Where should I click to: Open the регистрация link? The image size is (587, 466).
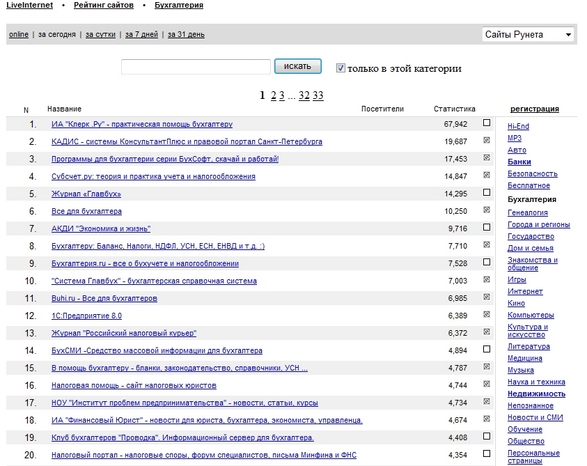click(535, 109)
